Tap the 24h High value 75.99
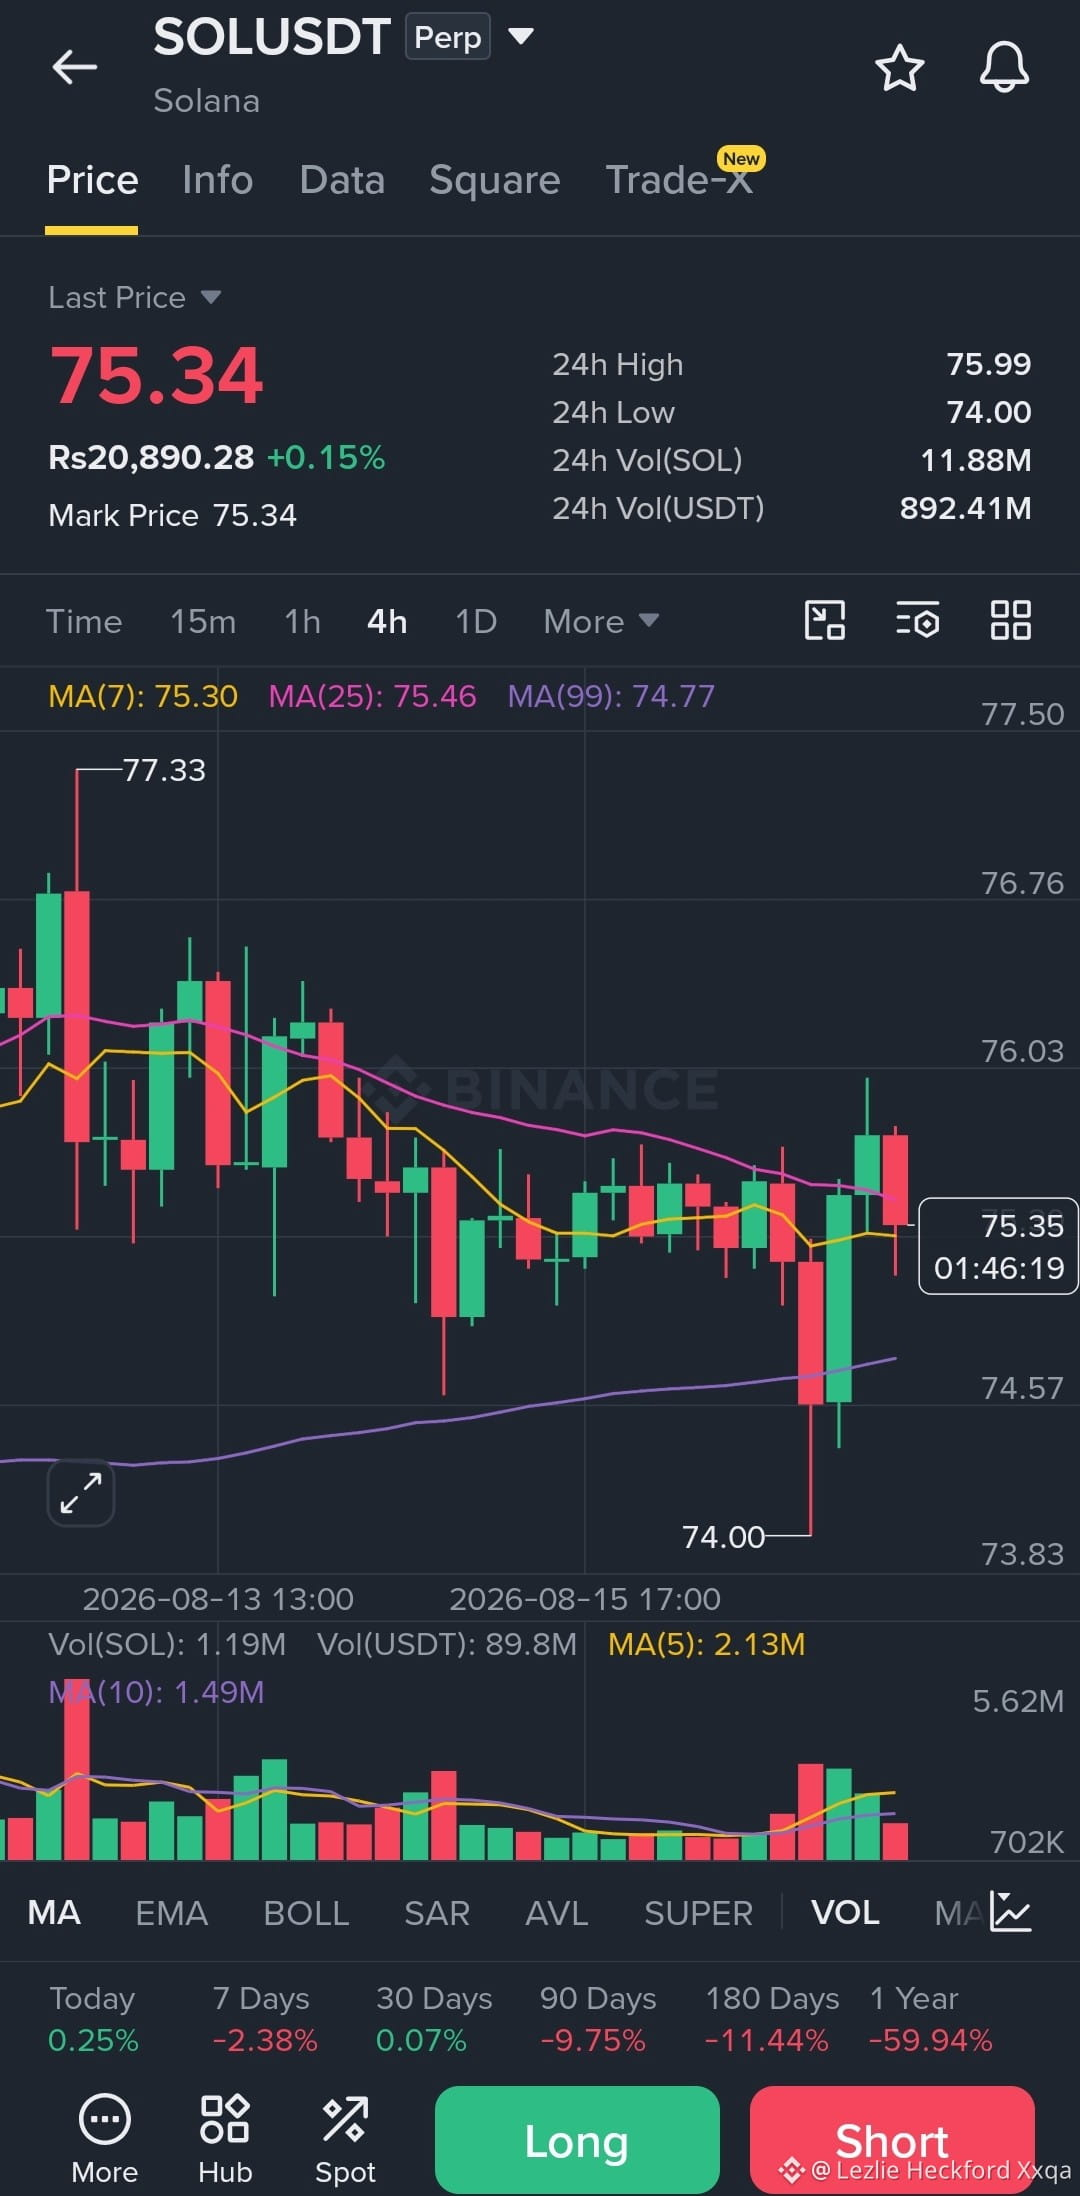Viewport: 1080px width, 2196px height. pyautogui.click(x=988, y=364)
